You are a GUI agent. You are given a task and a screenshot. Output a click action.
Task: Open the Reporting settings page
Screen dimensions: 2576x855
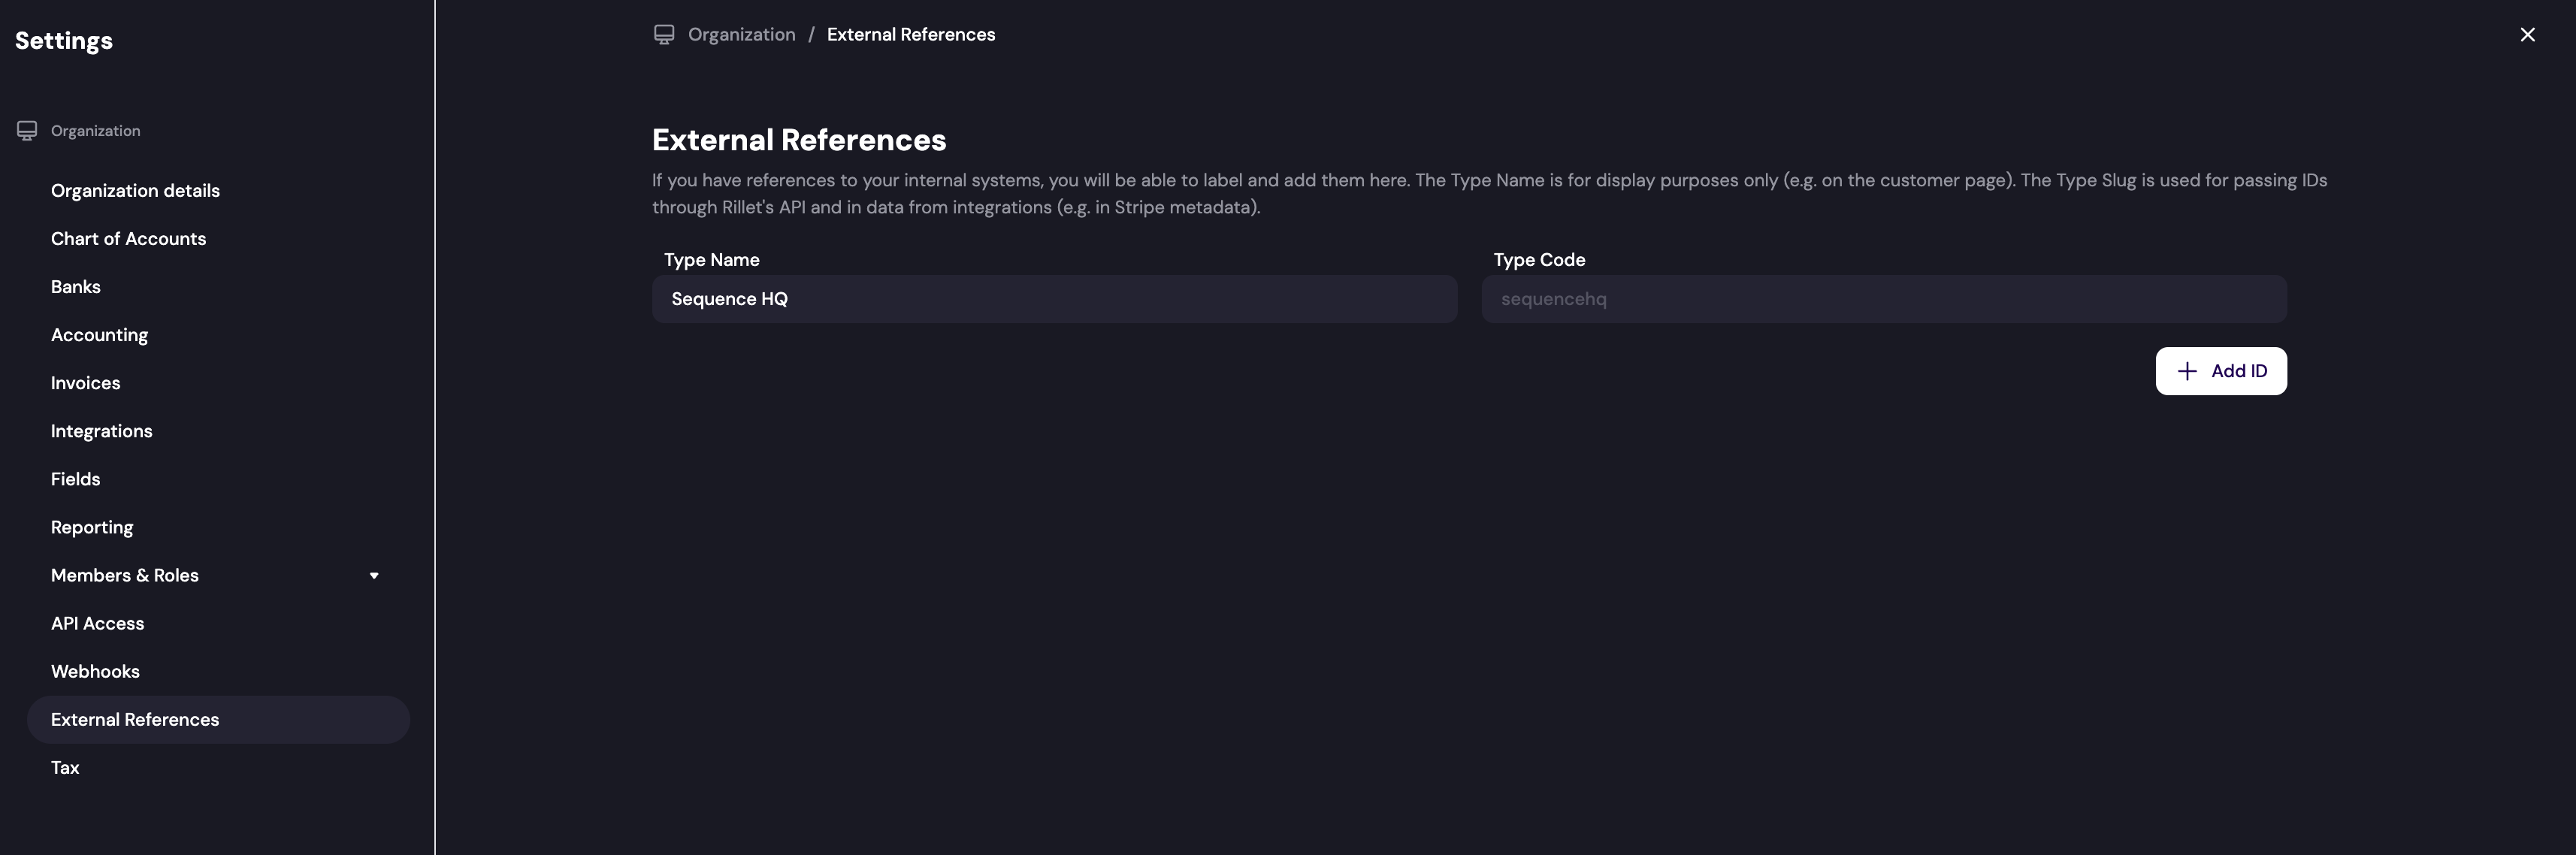click(92, 526)
